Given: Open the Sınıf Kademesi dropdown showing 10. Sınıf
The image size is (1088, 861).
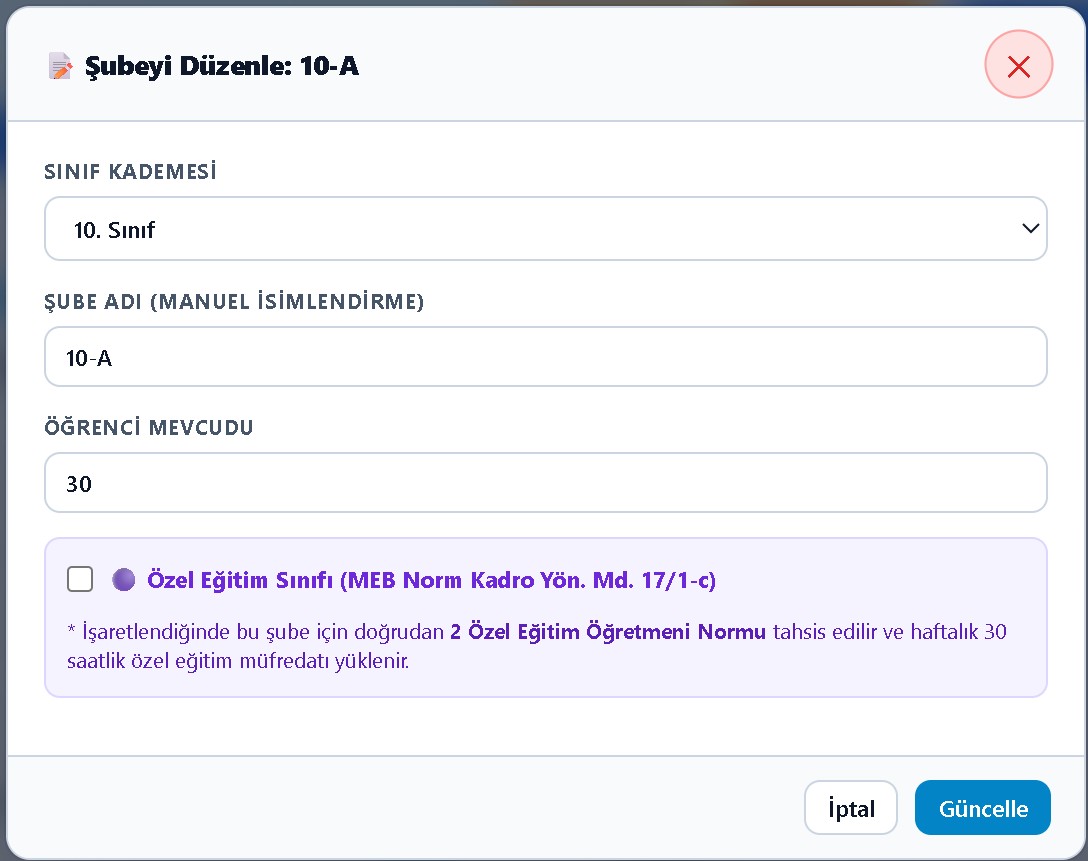Looking at the screenshot, I should pos(545,229).
